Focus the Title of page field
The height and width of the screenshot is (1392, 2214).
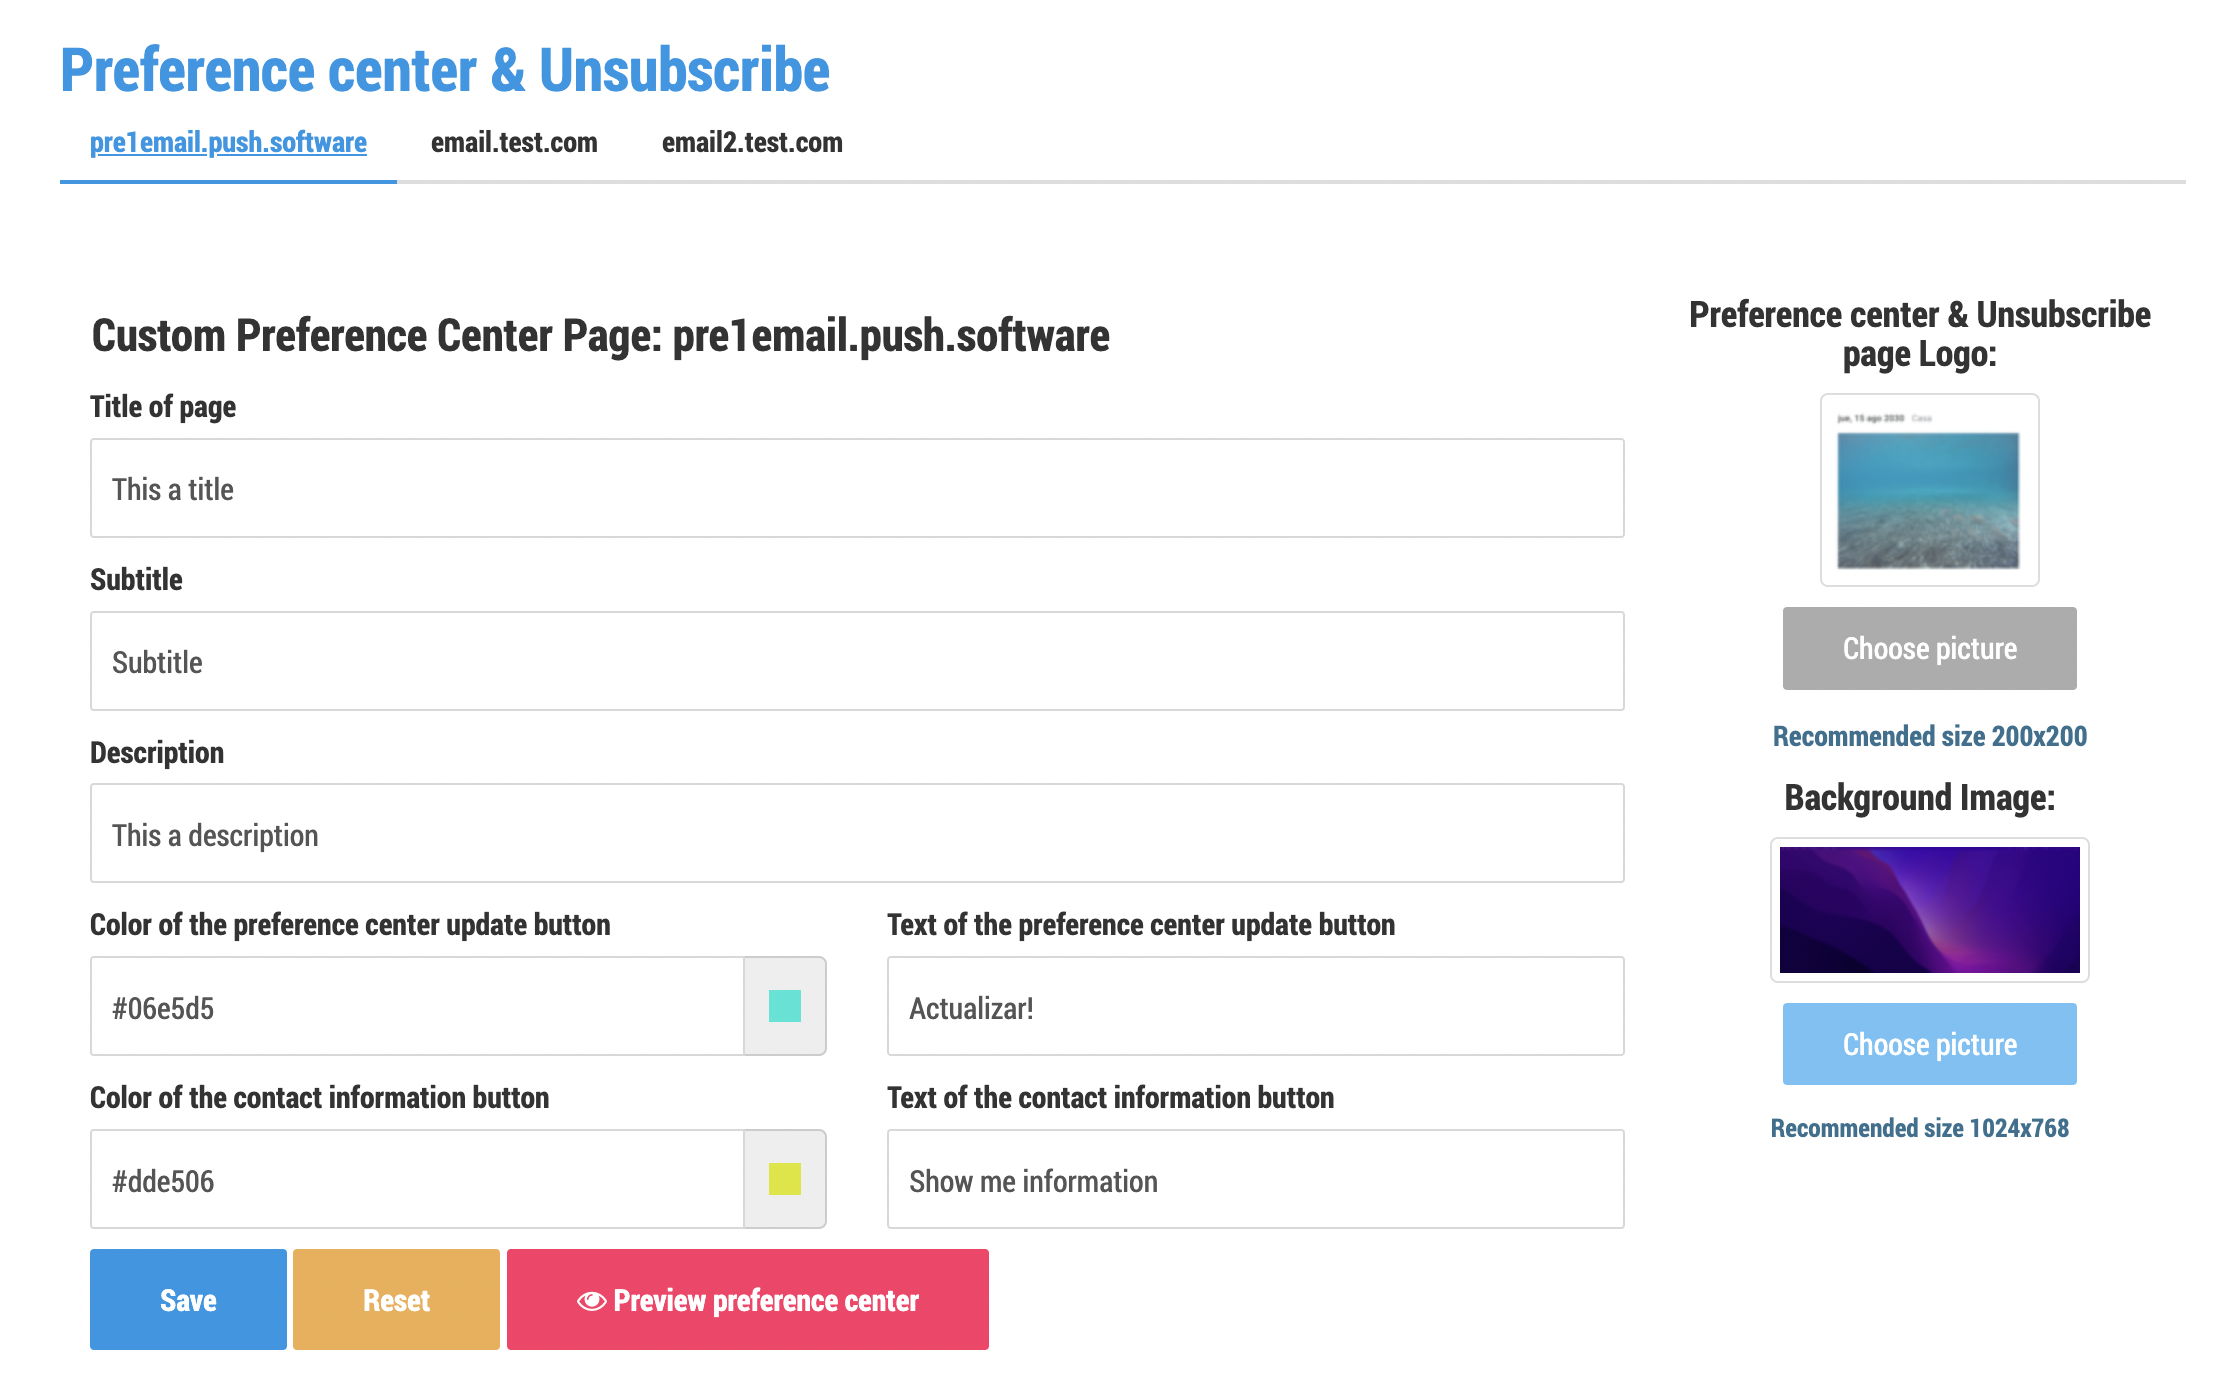(857, 488)
